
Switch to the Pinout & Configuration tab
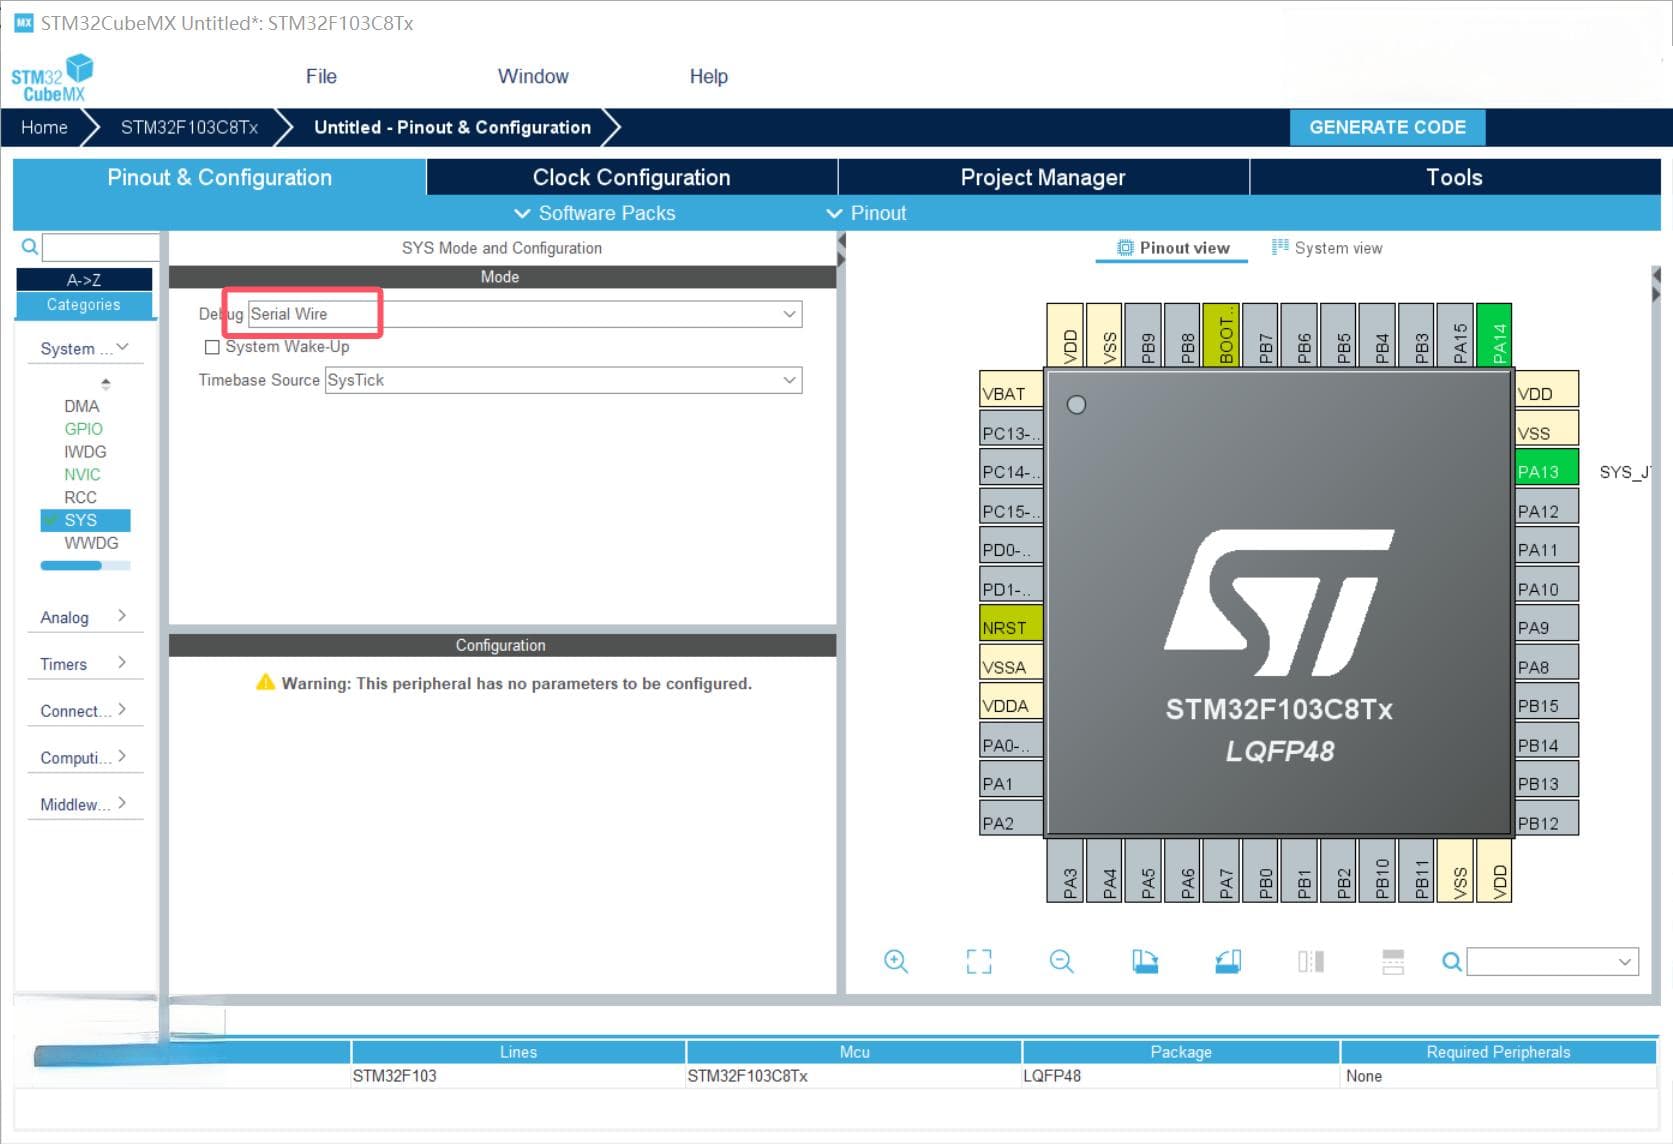tap(219, 177)
